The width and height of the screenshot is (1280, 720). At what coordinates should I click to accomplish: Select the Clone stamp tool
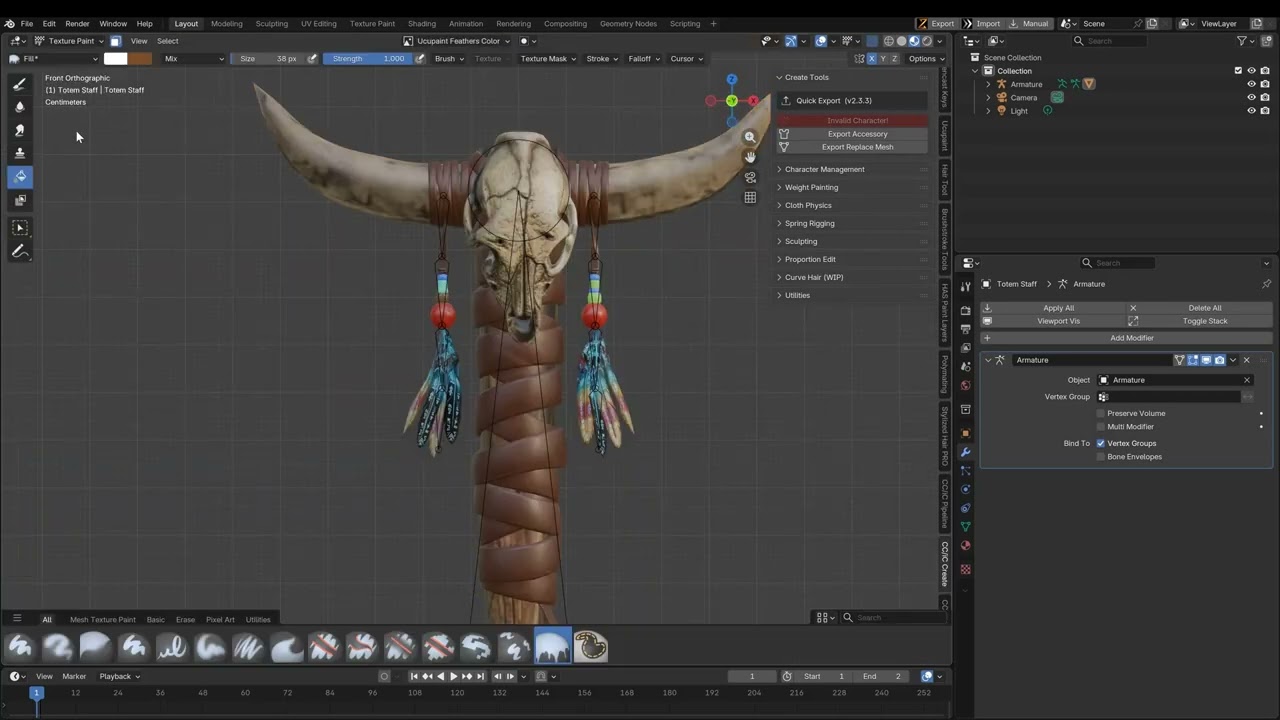20,153
